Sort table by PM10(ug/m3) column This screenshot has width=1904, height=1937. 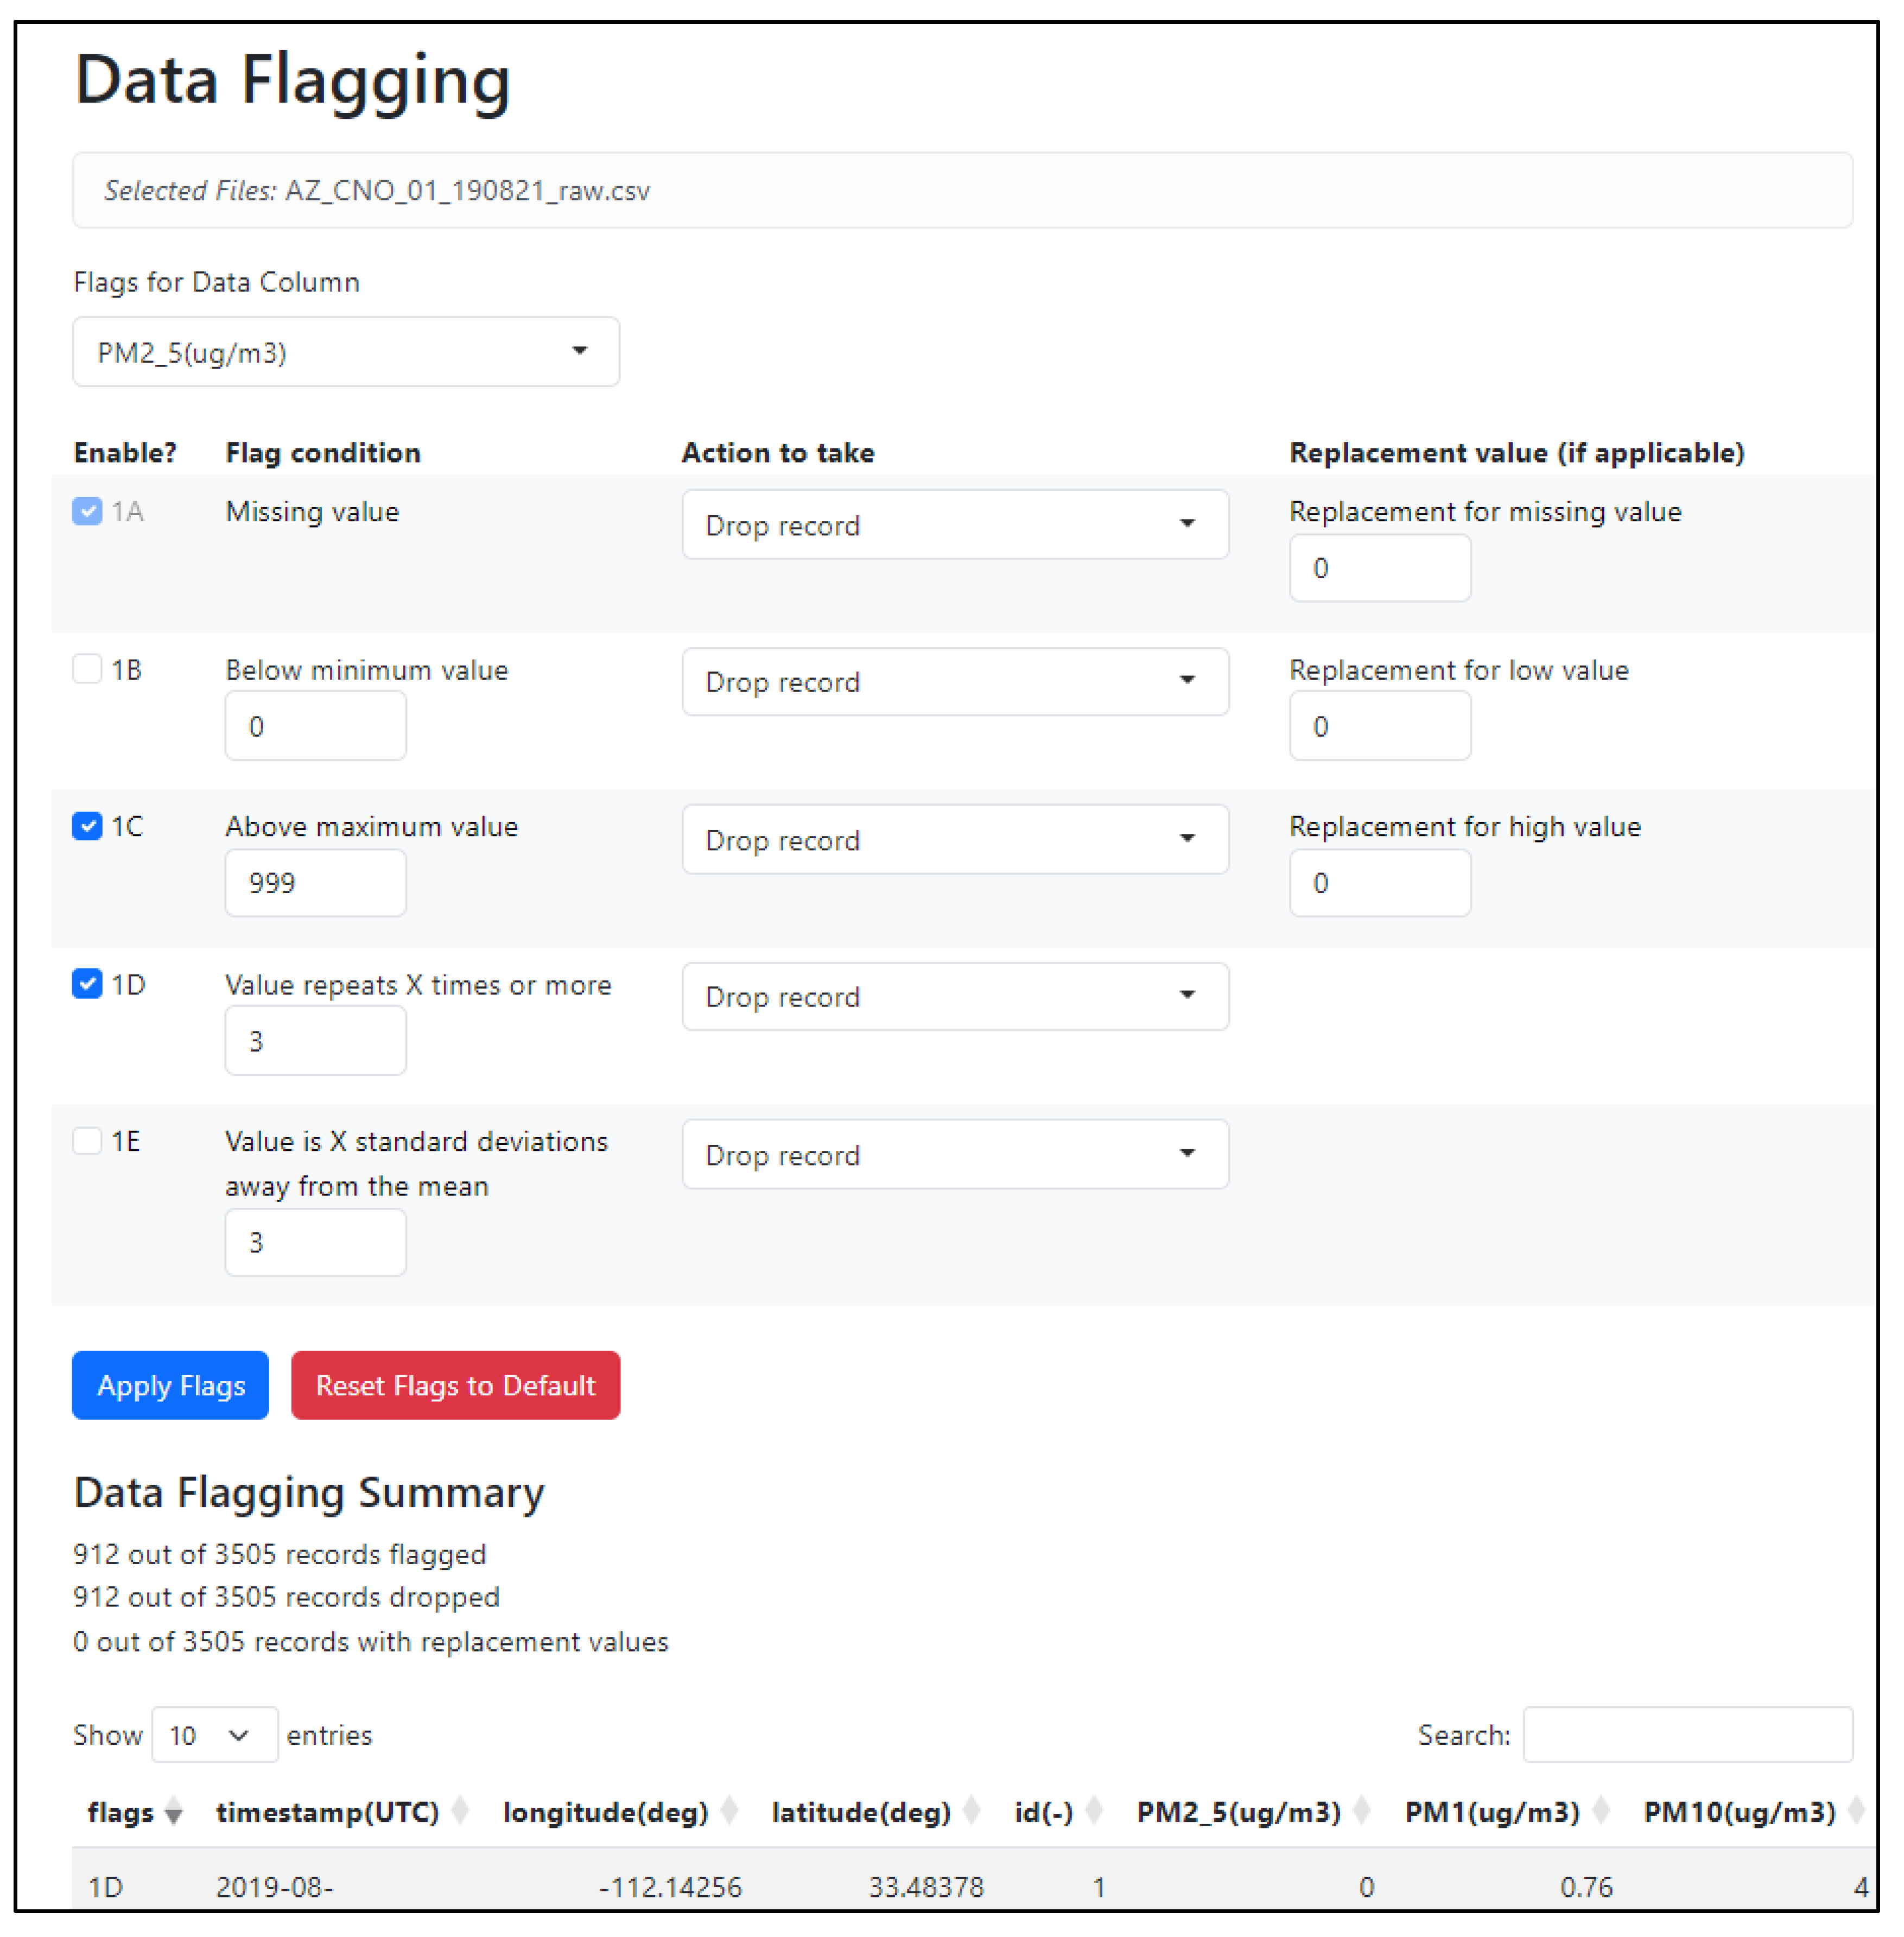coord(1739,1812)
